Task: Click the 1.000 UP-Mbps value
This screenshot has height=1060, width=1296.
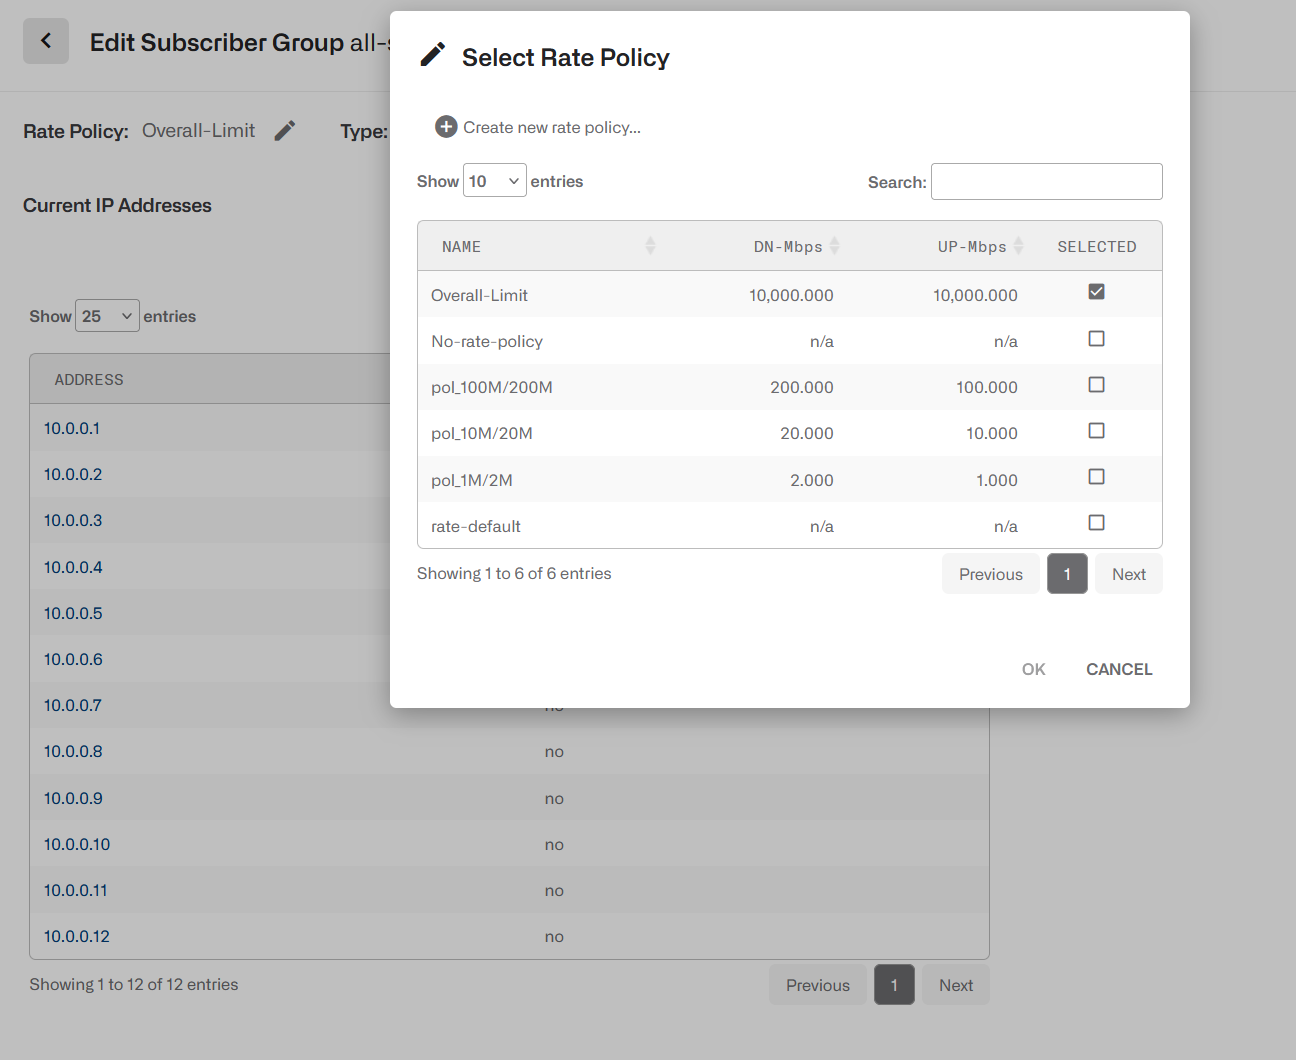Action: point(997,480)
